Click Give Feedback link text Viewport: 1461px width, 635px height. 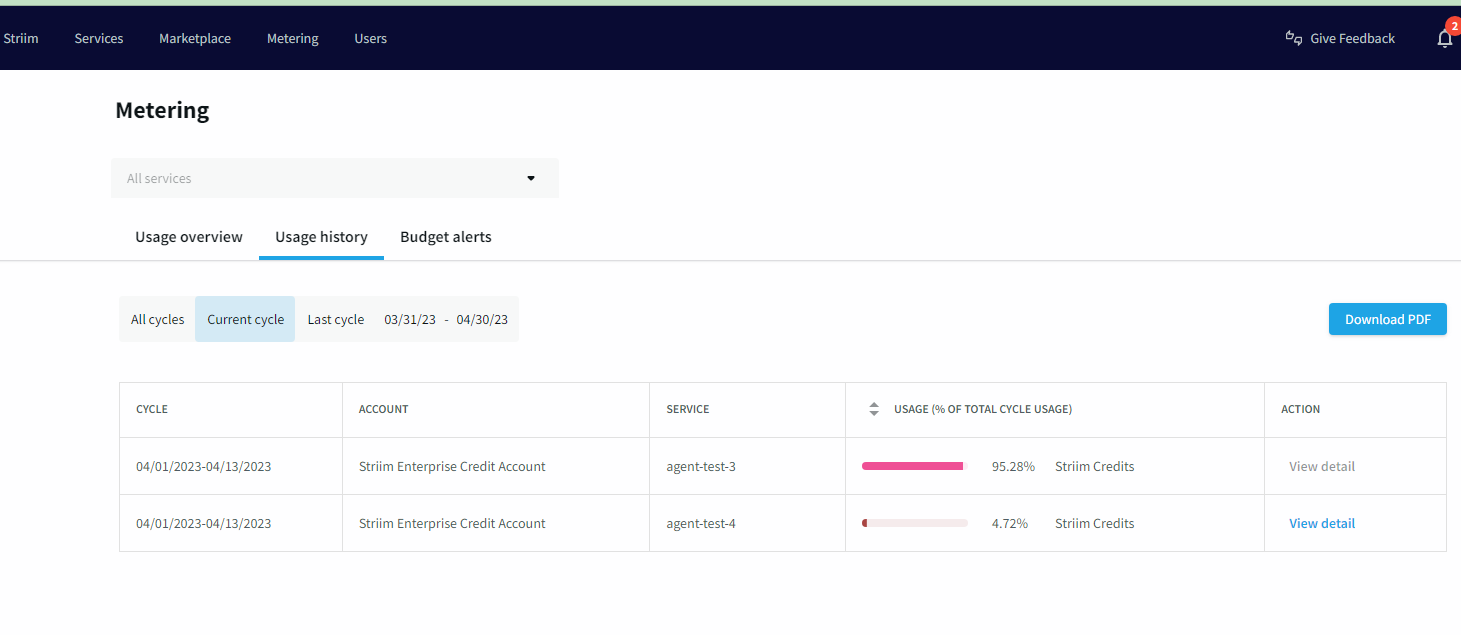tap(1353, 38)
